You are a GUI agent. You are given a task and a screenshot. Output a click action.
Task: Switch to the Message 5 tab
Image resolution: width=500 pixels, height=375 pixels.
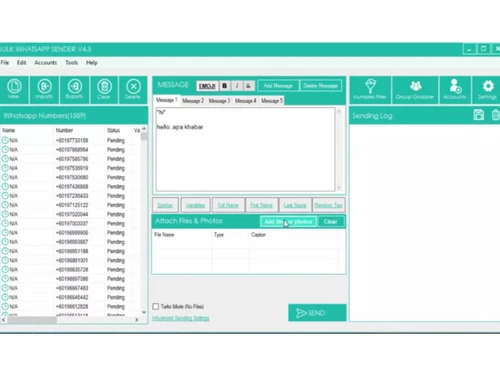coord(272,101)
